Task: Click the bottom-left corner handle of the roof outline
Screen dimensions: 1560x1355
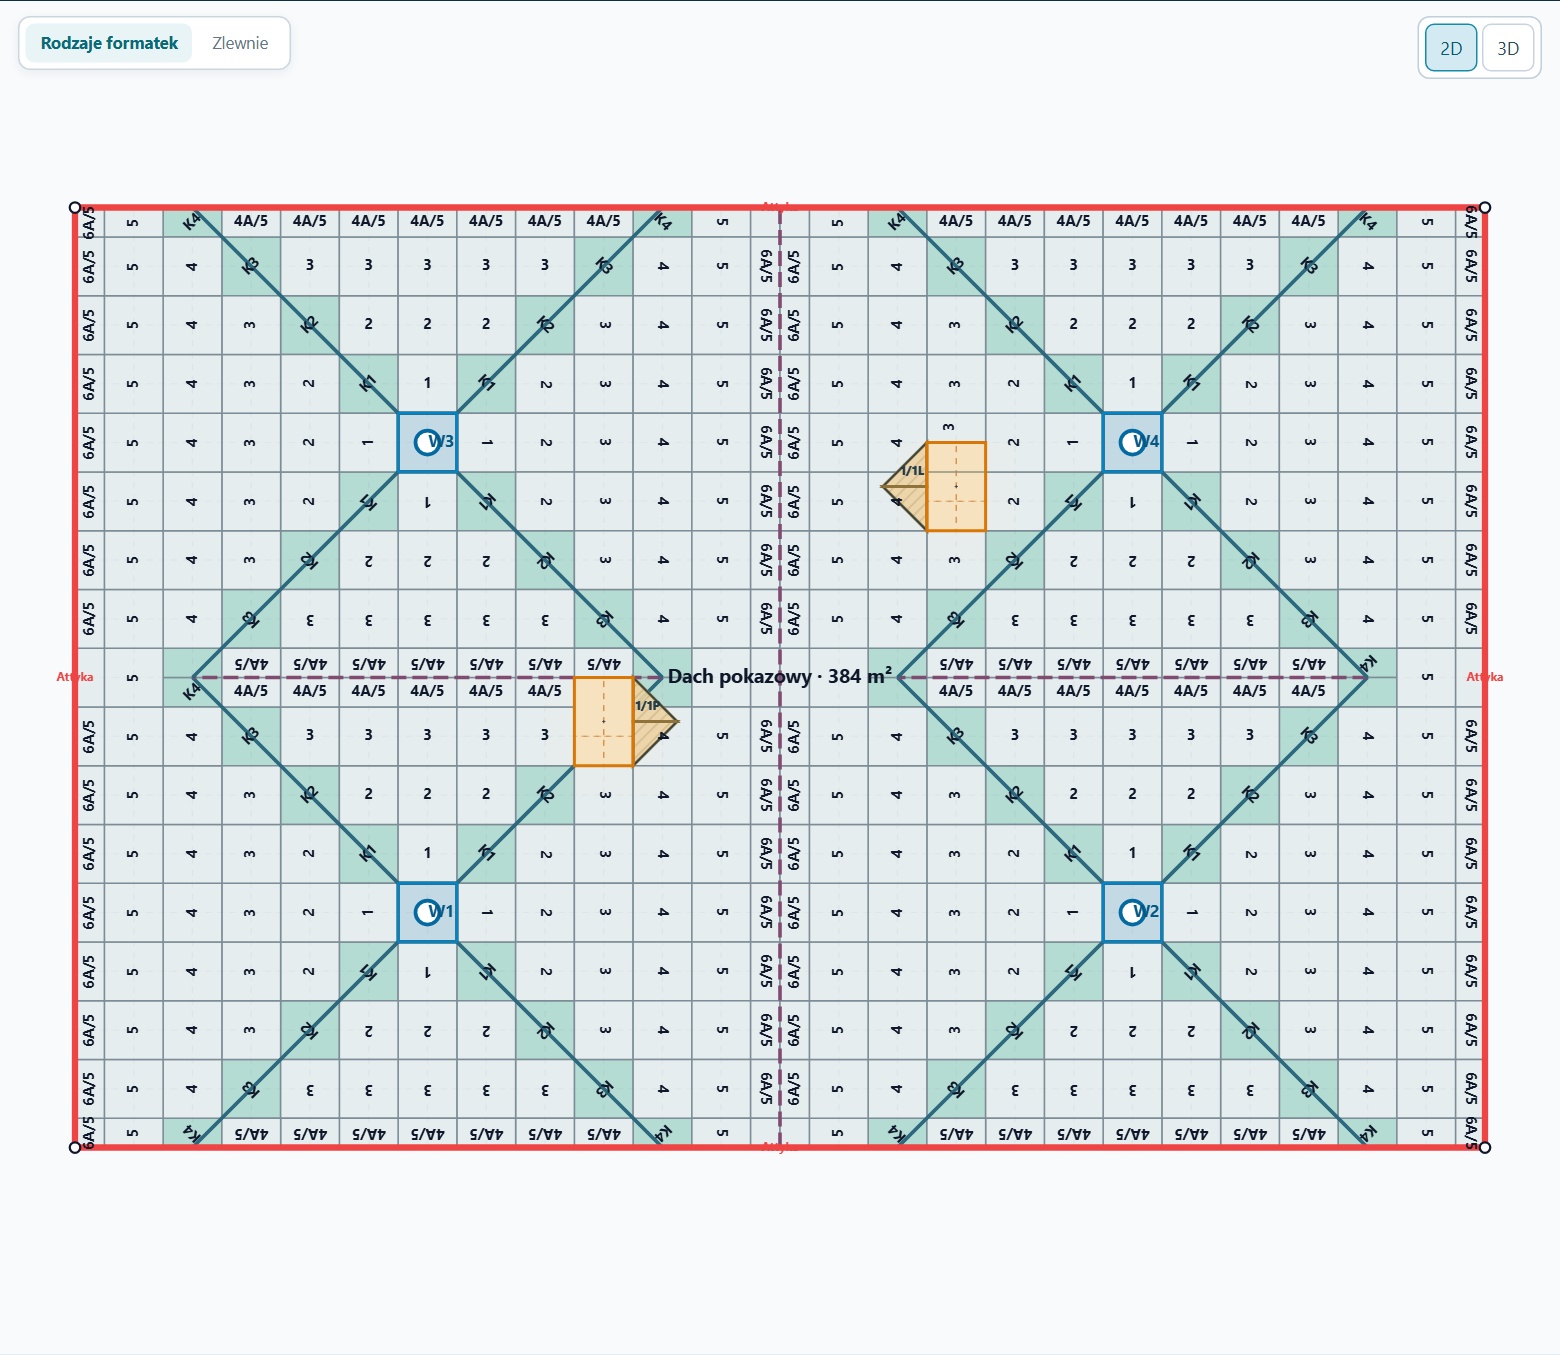Action: pos(75,1147)
